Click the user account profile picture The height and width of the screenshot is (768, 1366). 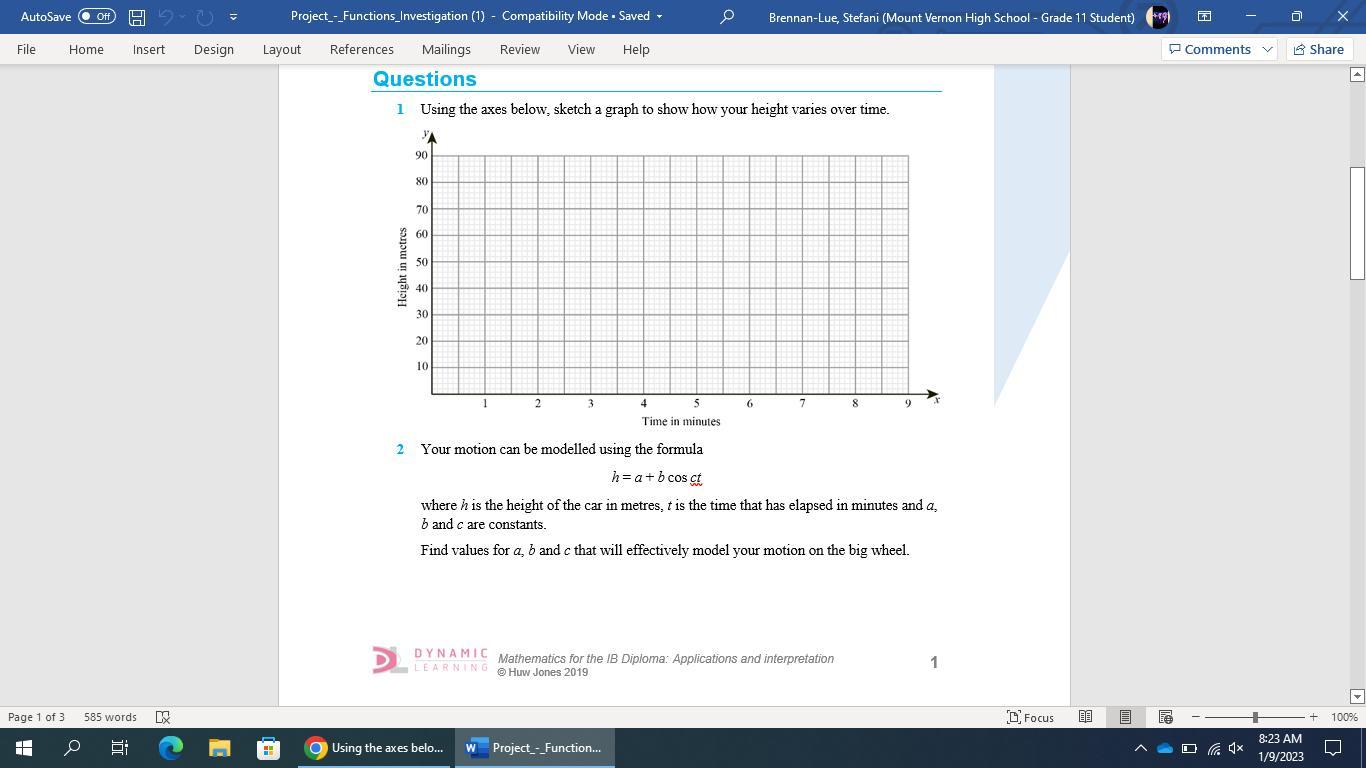(x=1159, y=17)
